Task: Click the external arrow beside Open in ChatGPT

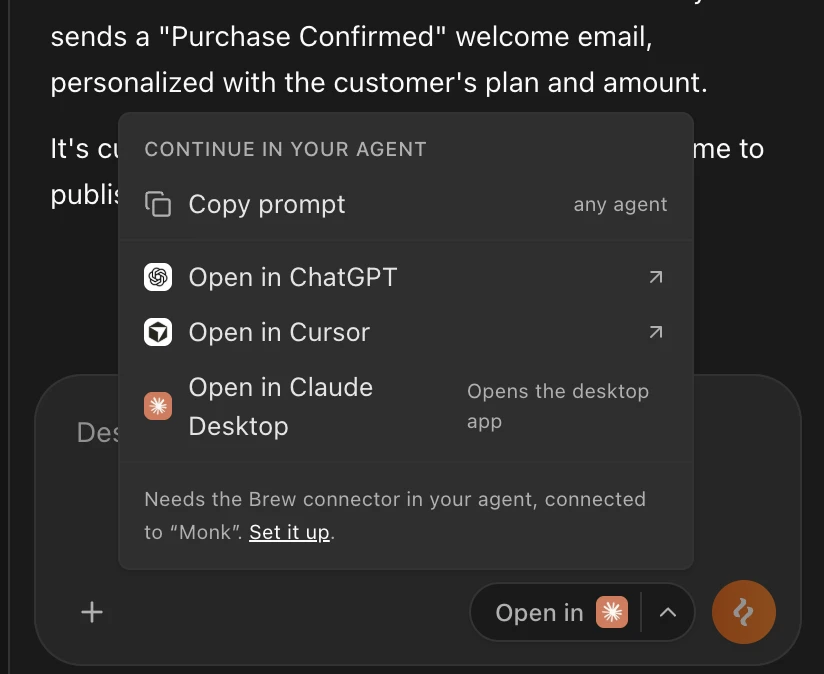Action: 655,277
